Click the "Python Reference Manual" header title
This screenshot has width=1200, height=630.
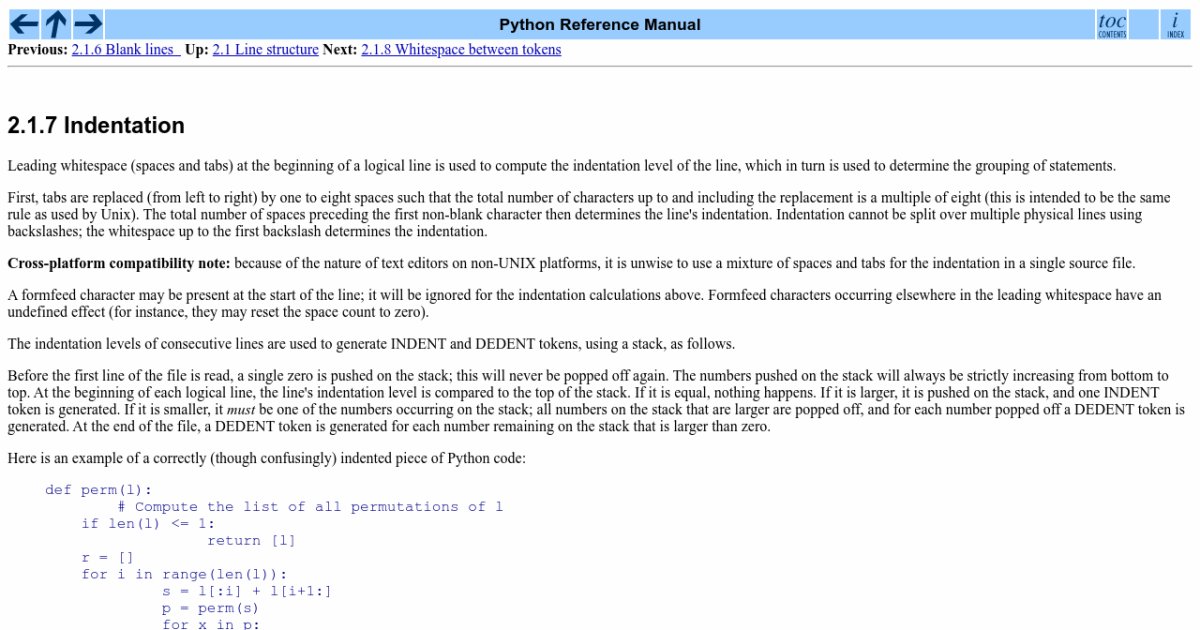600,24
